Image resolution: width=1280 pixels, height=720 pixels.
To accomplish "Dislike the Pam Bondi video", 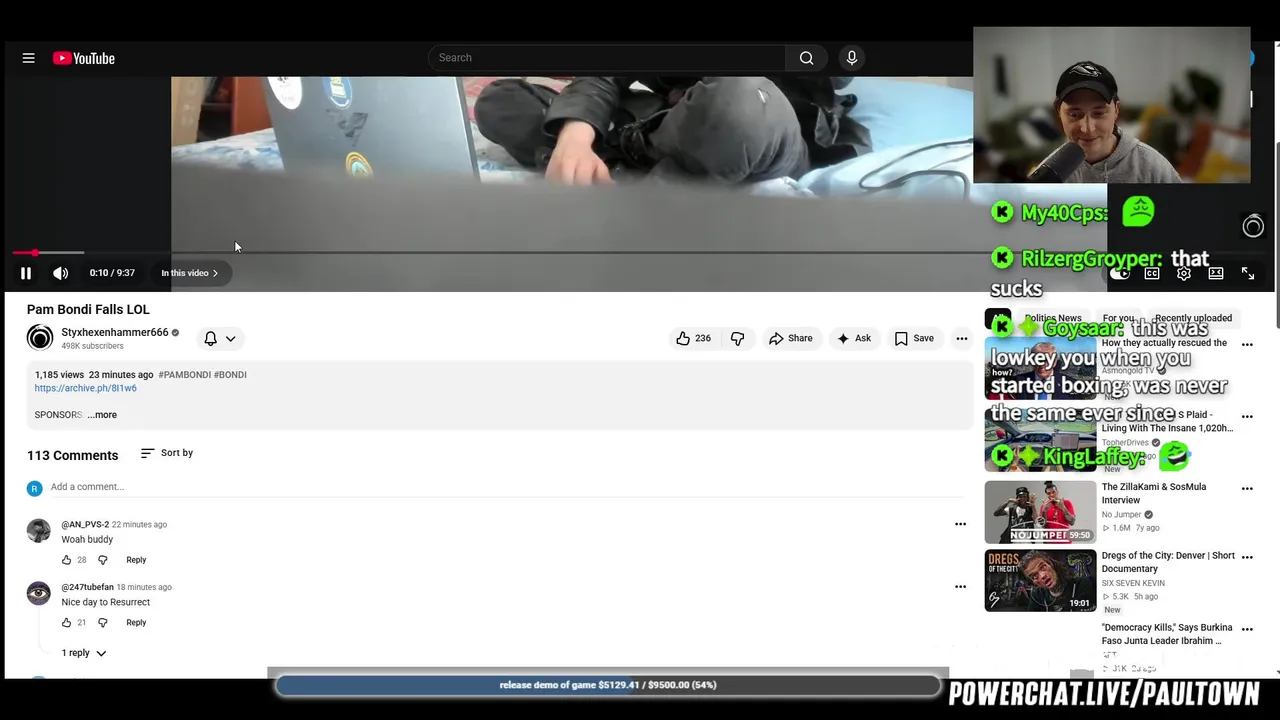I will pos(737,339).
